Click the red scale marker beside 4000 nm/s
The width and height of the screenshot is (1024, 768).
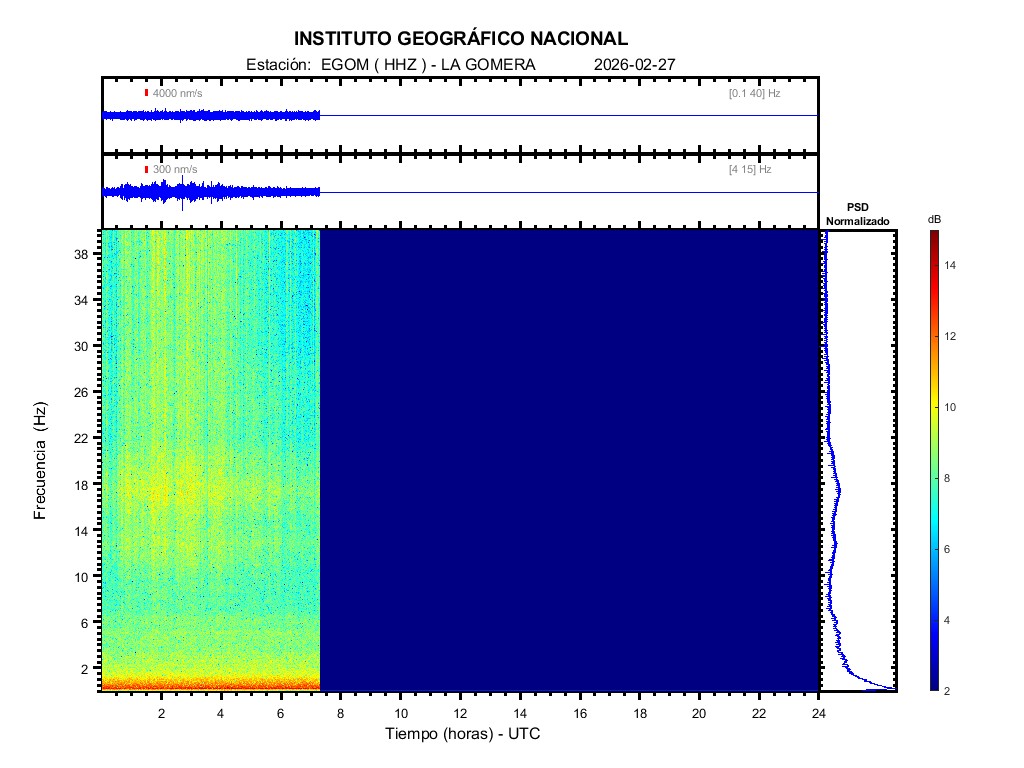point(146,93)
